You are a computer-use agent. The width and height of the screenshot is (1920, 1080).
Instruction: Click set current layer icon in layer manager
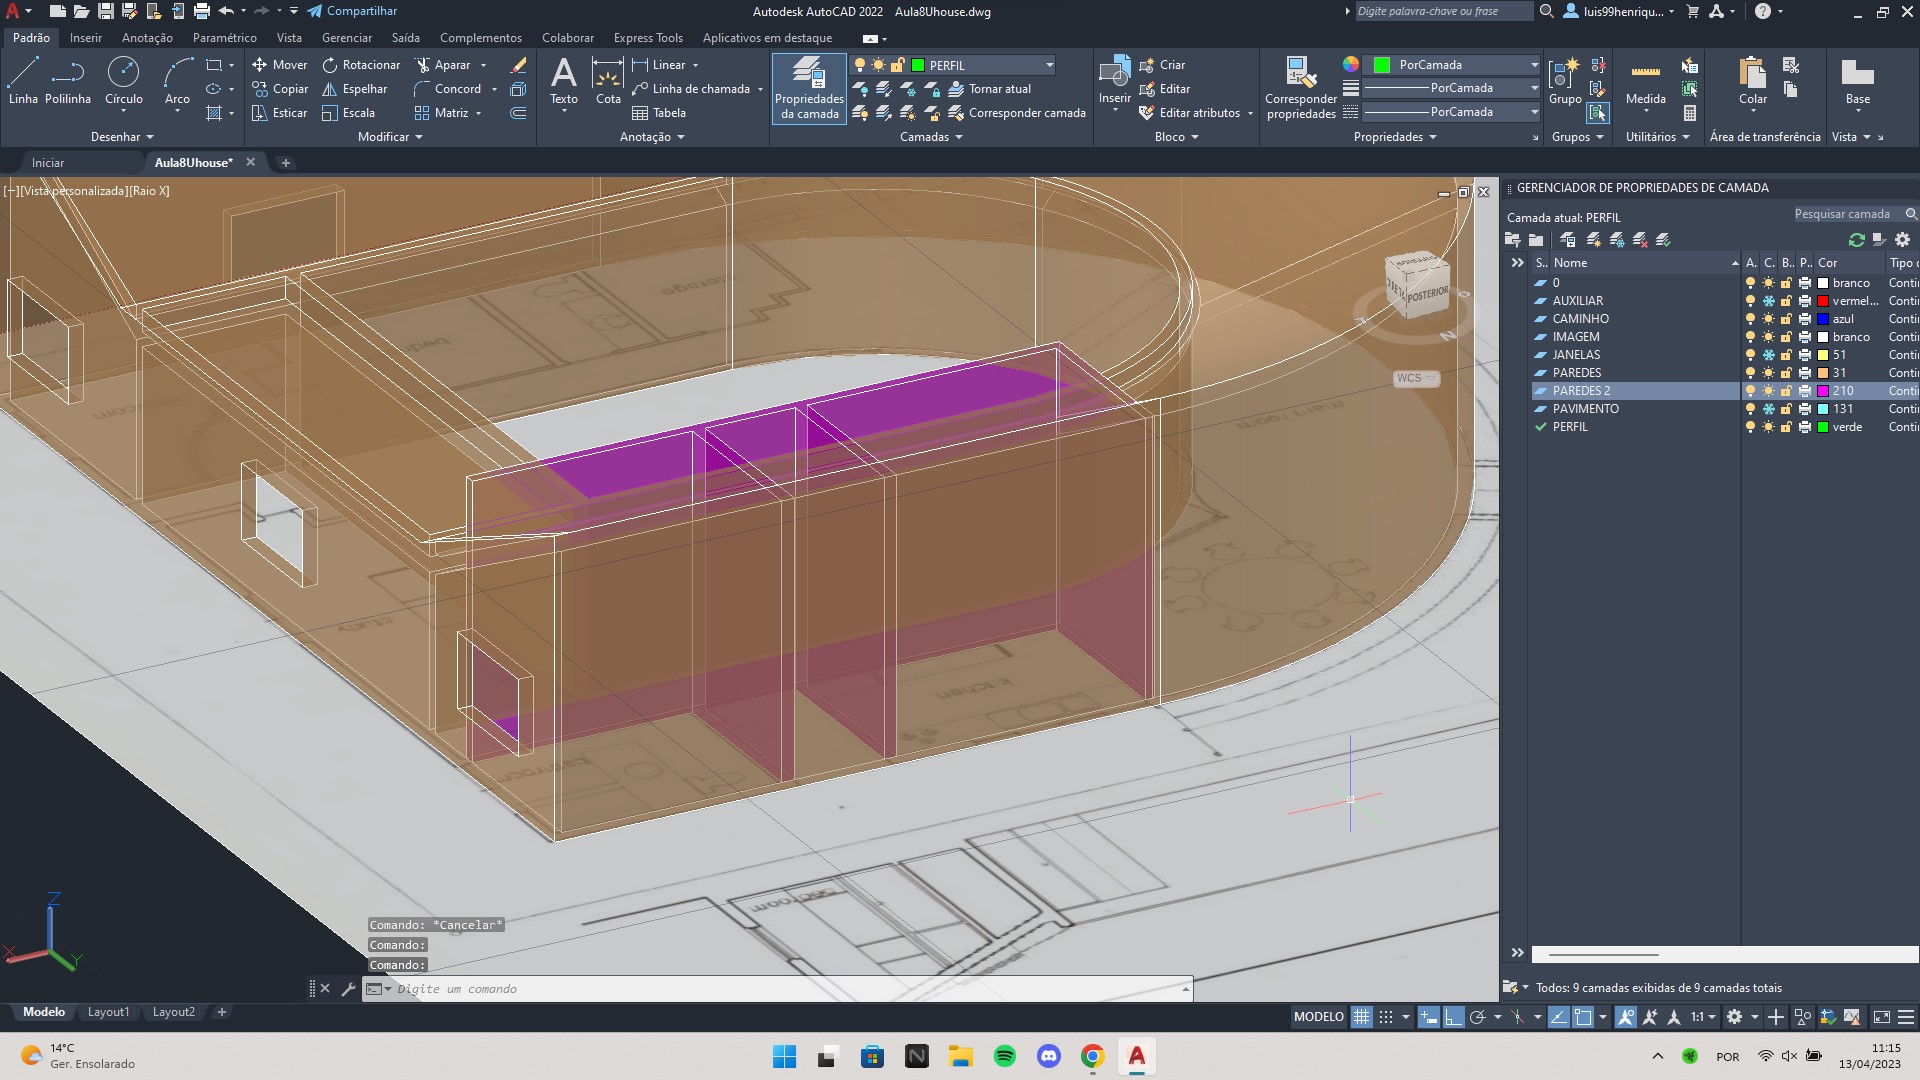point(1664,240)
